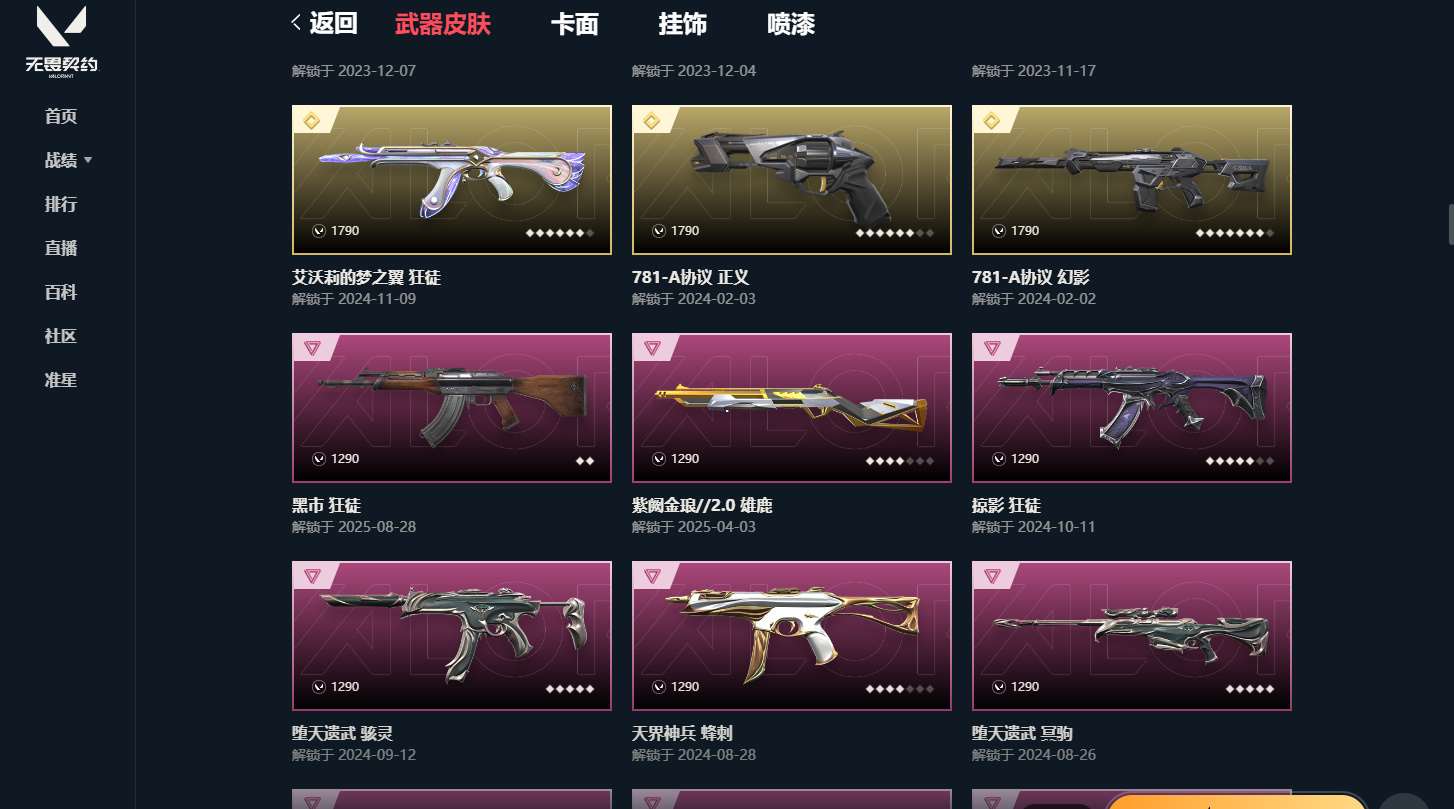Click the pink tier triangle on 黑市 狂徒 card
Screen dimensions: 1454x809
(311, 349)
